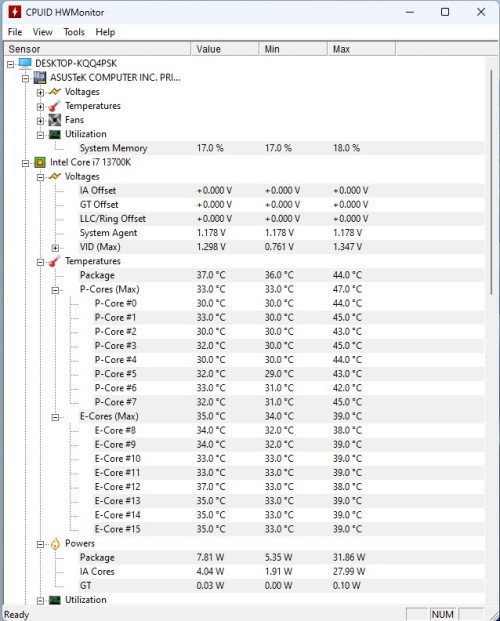The width and height of the screenshot is (500, 621).
Task: Collapse the bottom Utilization node
Action: pos(40,601)
